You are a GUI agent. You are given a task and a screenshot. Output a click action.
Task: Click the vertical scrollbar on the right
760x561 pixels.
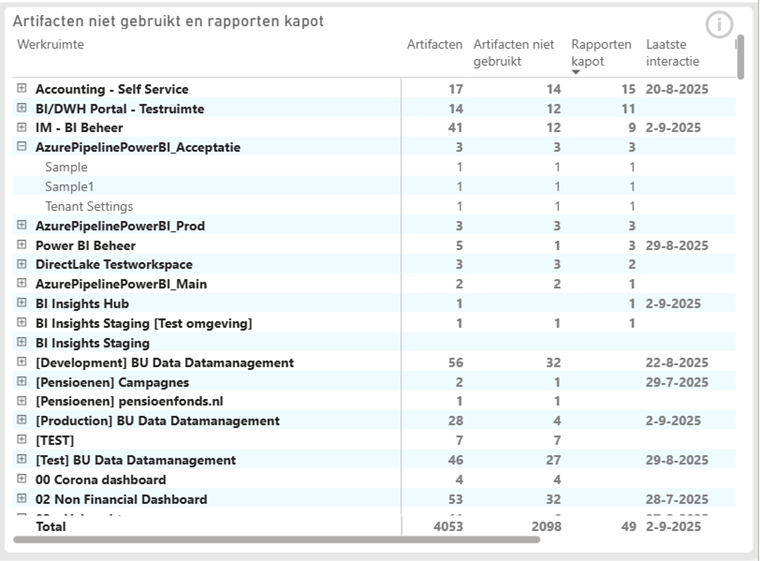[x=740, y=58]
